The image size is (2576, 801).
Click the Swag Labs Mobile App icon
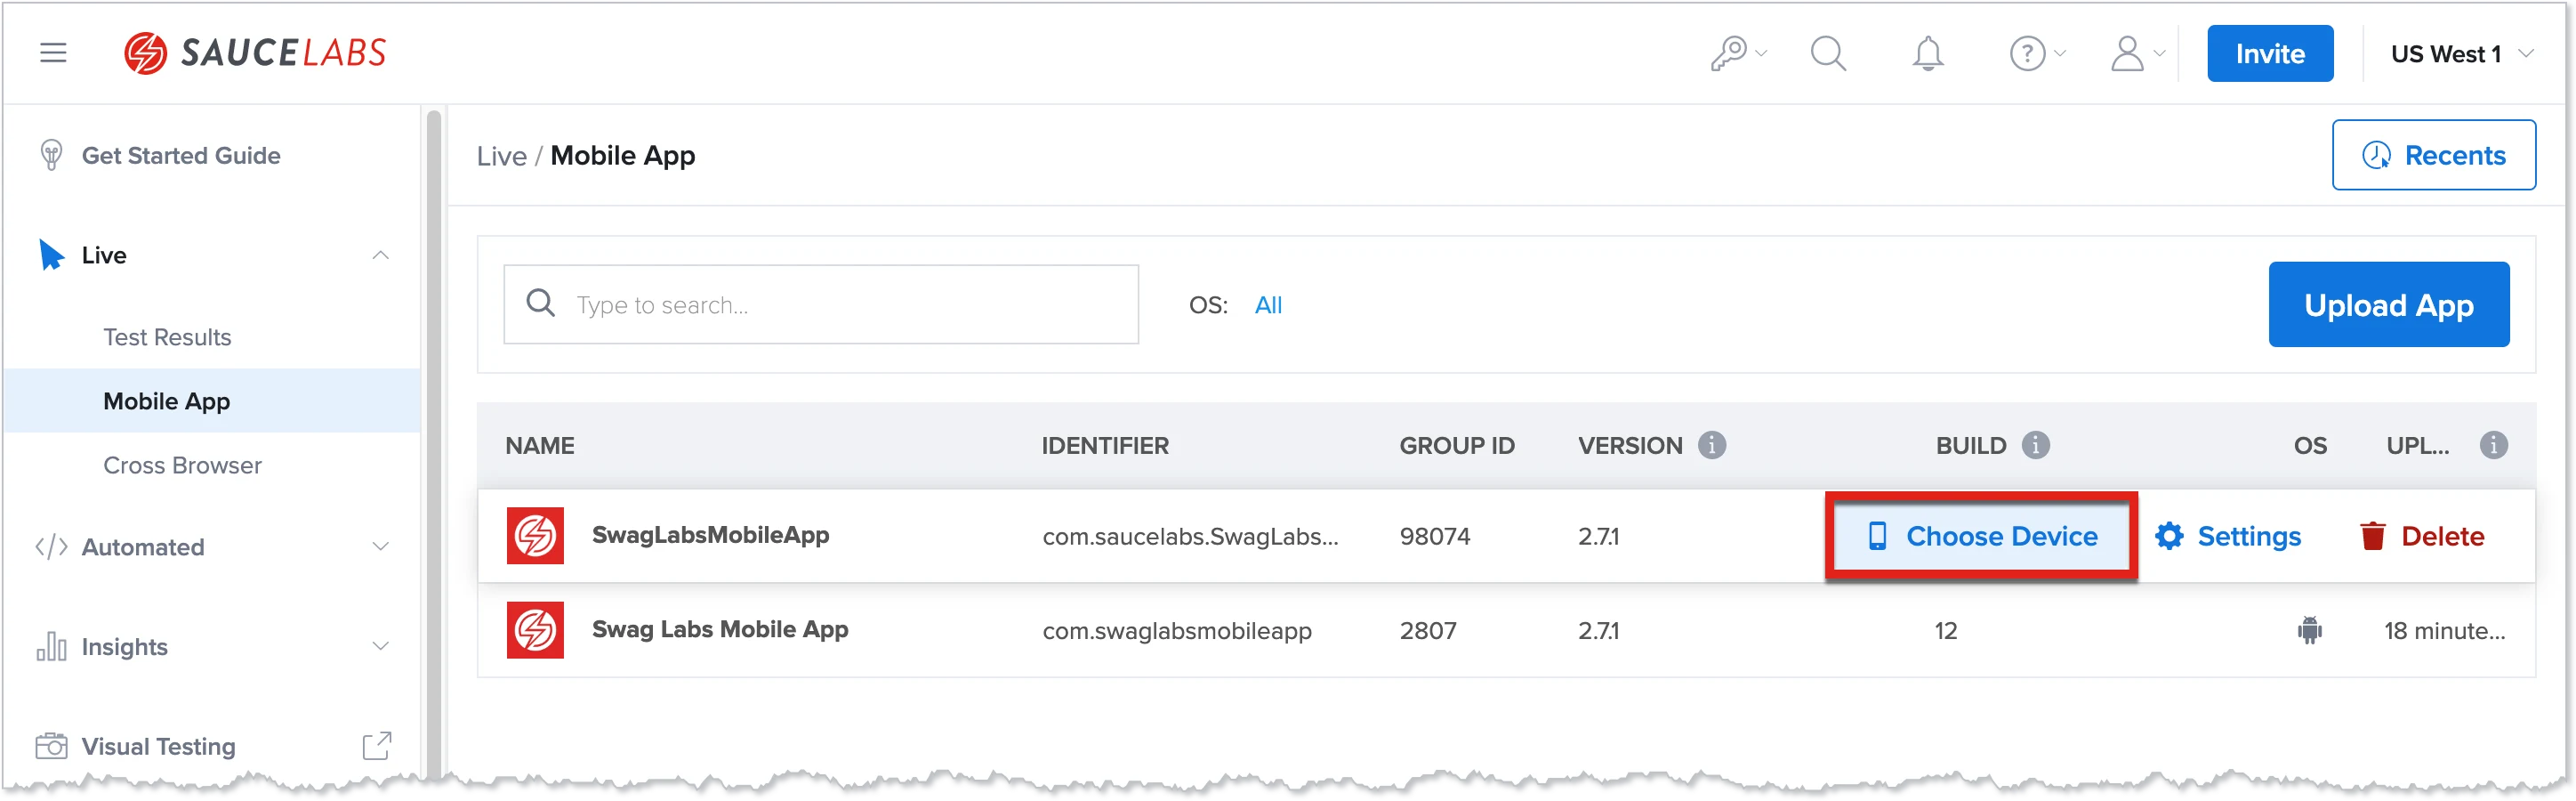point(535,630)
